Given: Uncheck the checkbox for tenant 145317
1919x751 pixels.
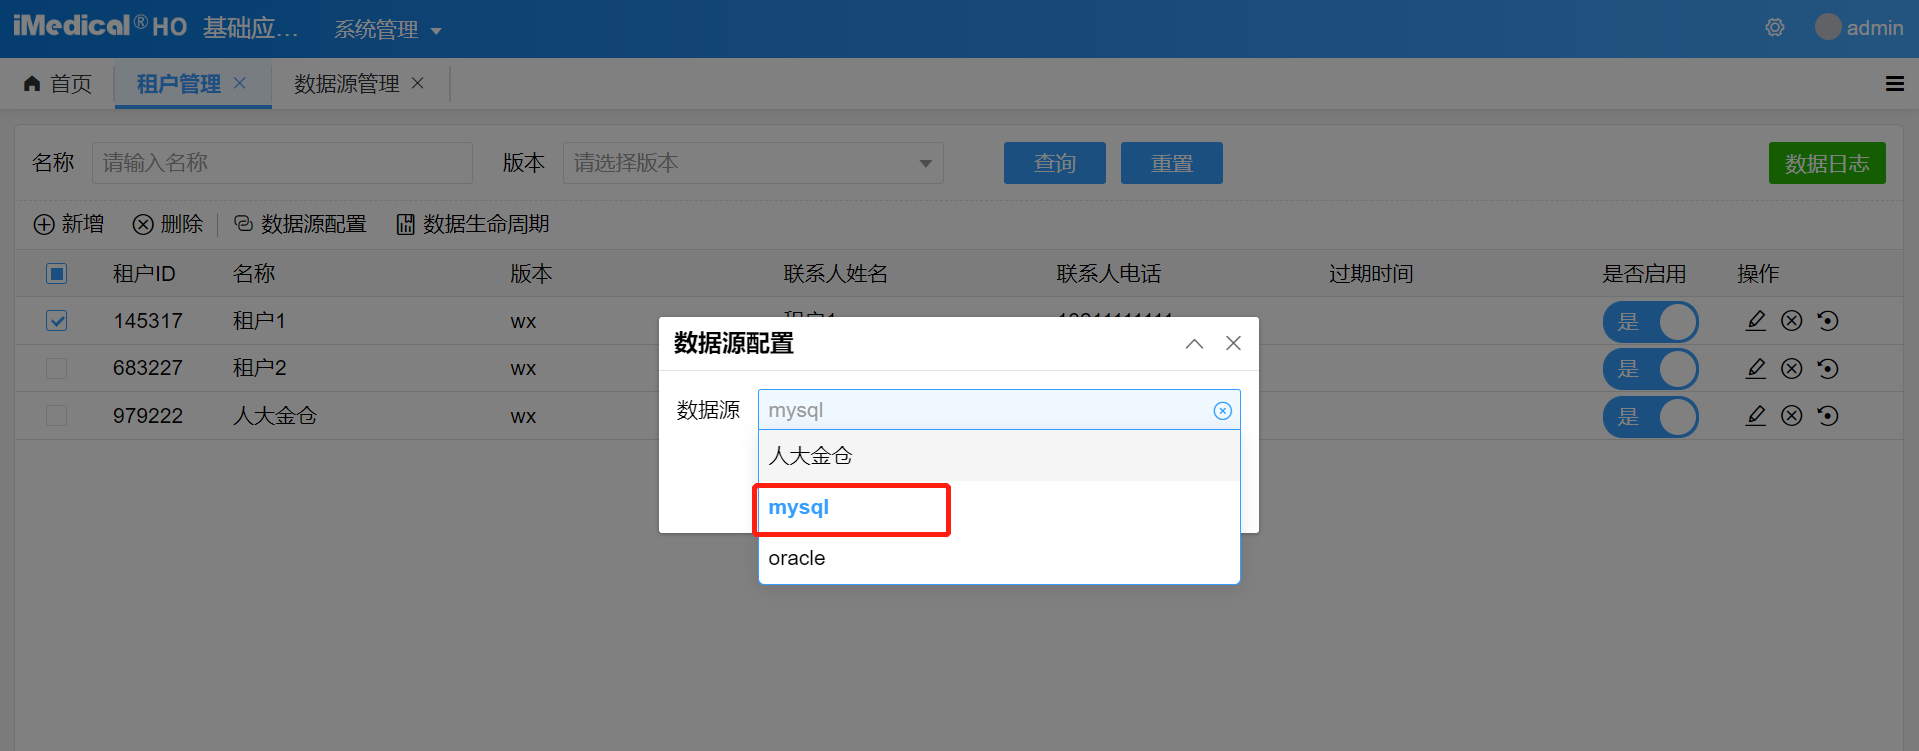Looking at the screenshot, I should coord(57,321).
